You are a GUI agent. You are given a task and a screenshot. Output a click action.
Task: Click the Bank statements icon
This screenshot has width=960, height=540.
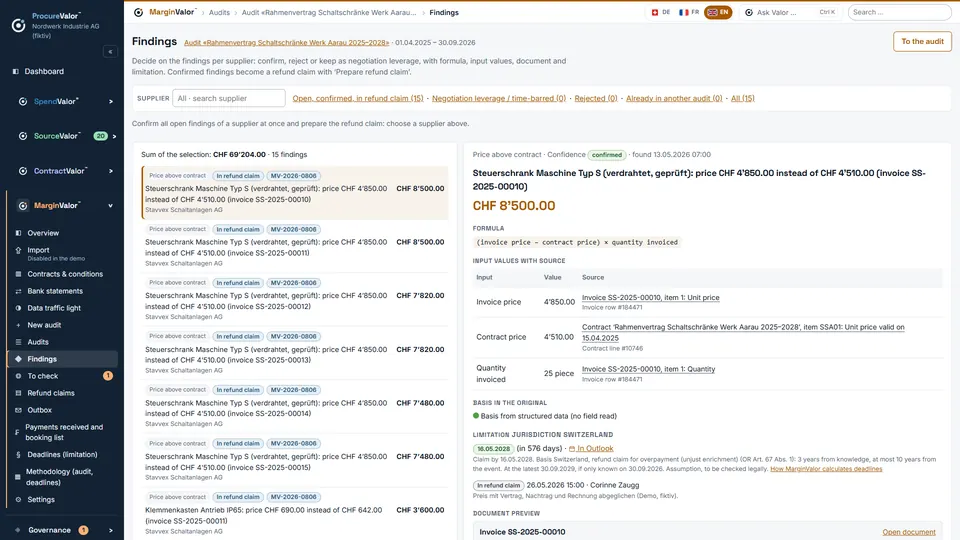click(x=18, y=291)
